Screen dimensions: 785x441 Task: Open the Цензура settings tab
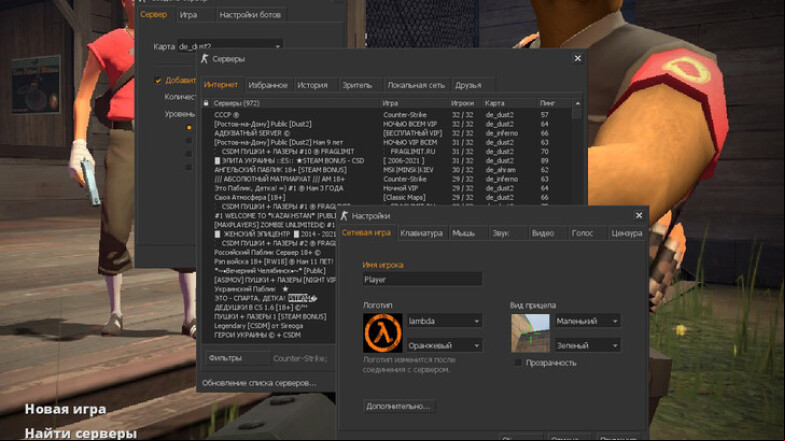[626, 233]
